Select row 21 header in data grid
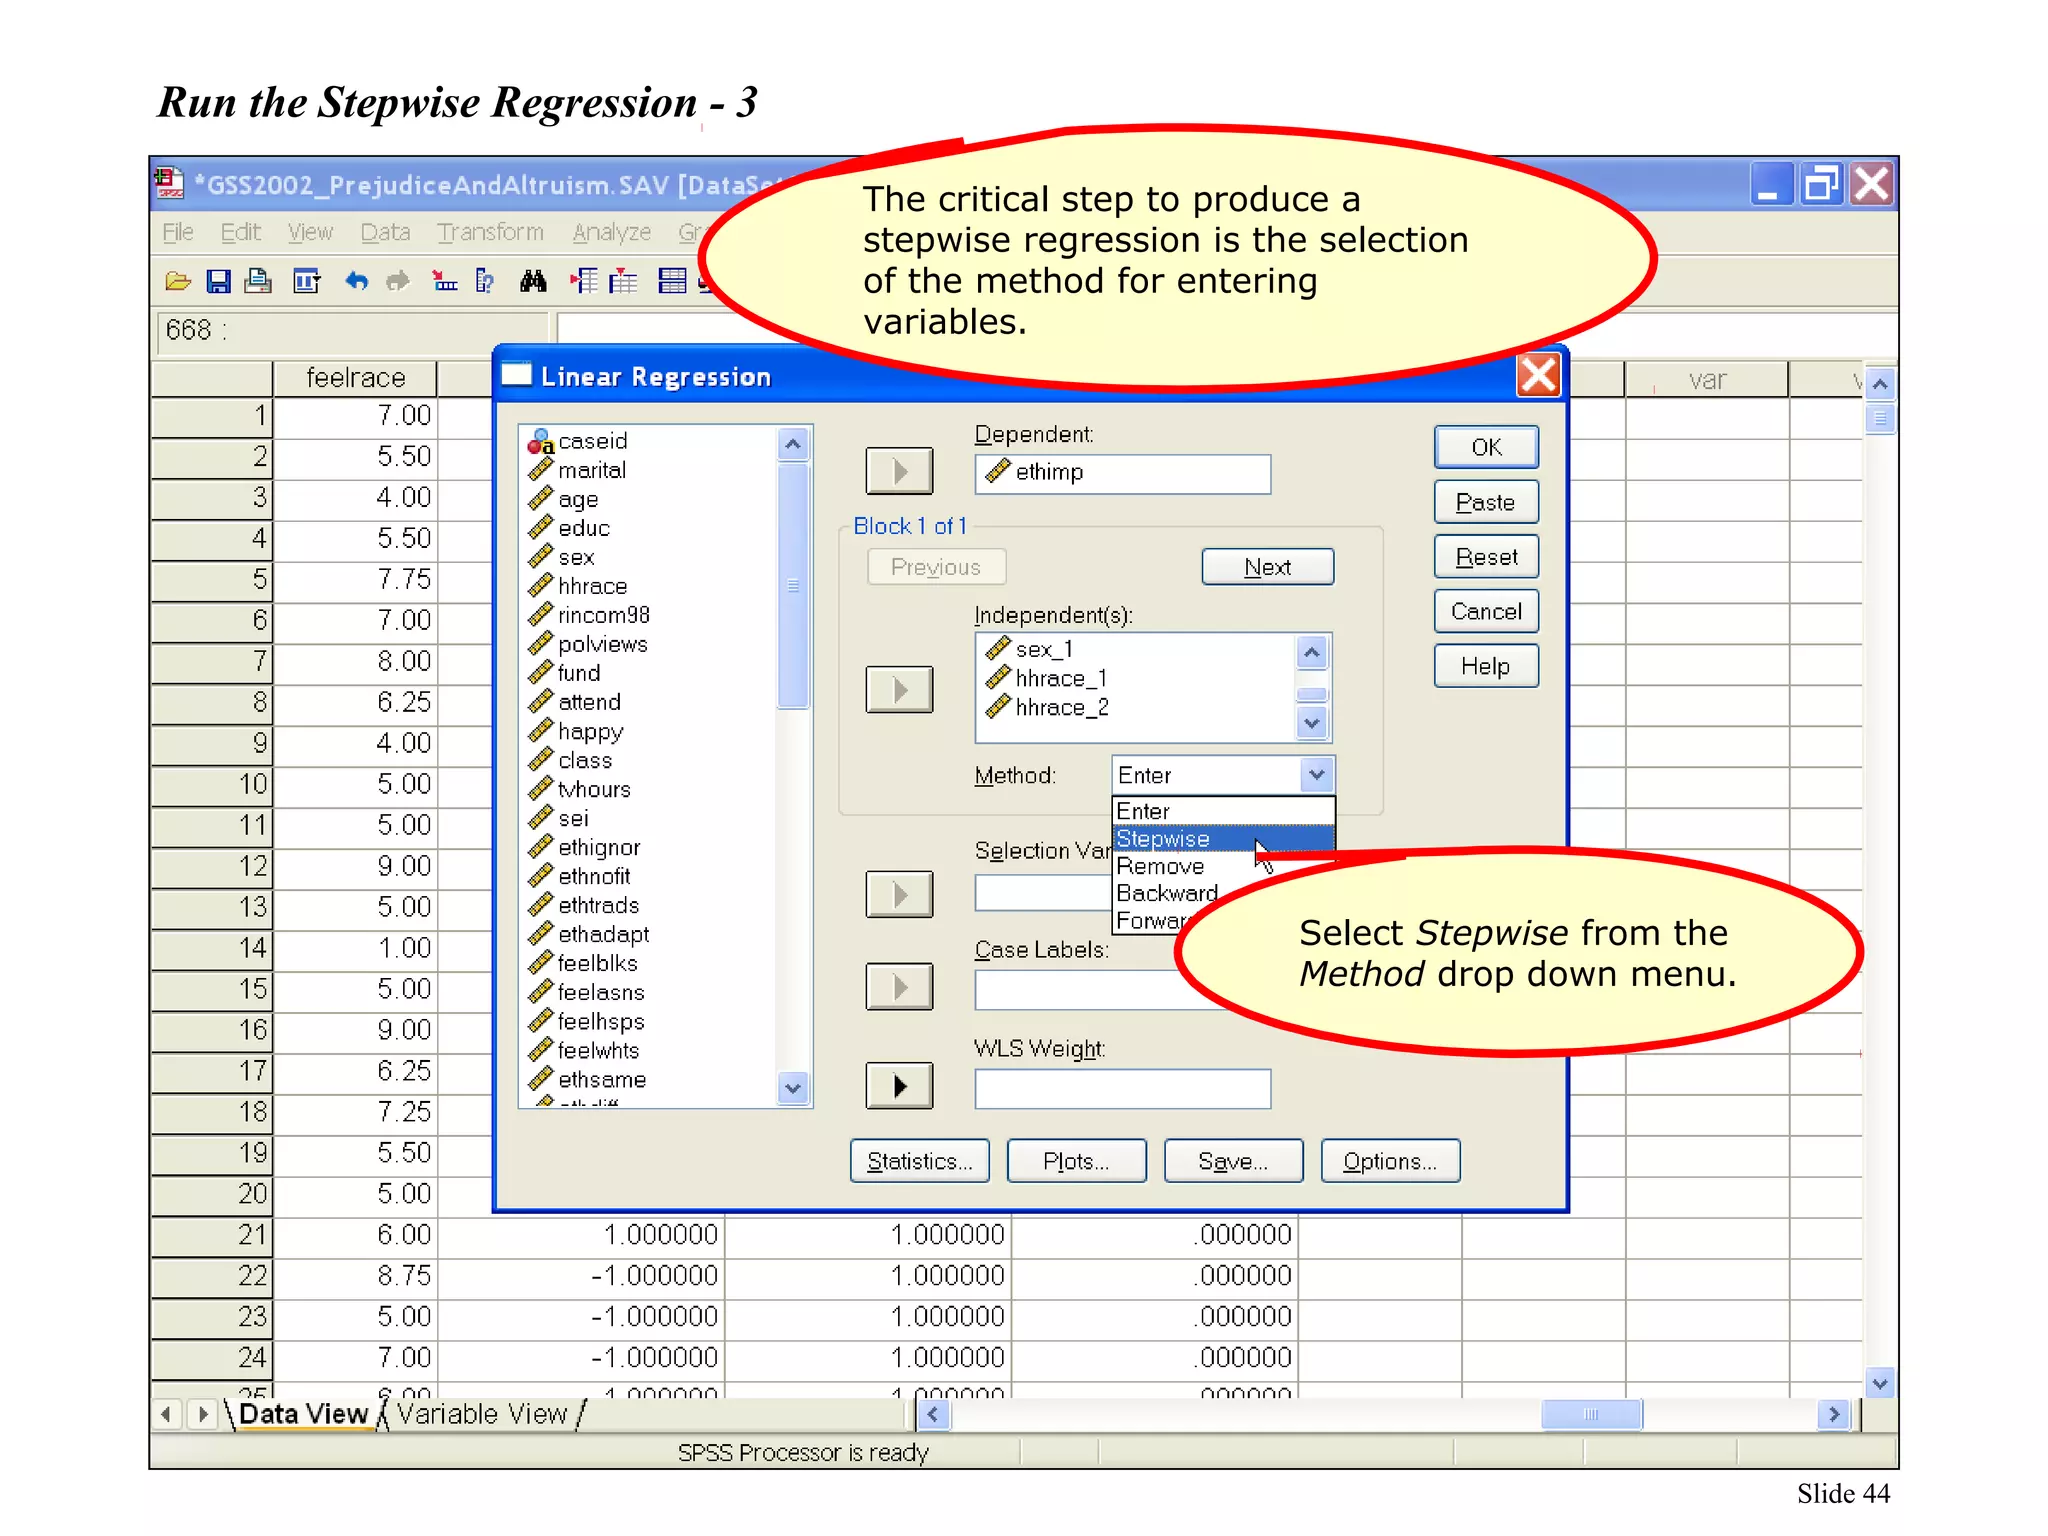This screenshot has width=2048, height=1536. pyautogui.click(x=212, y=1235)
